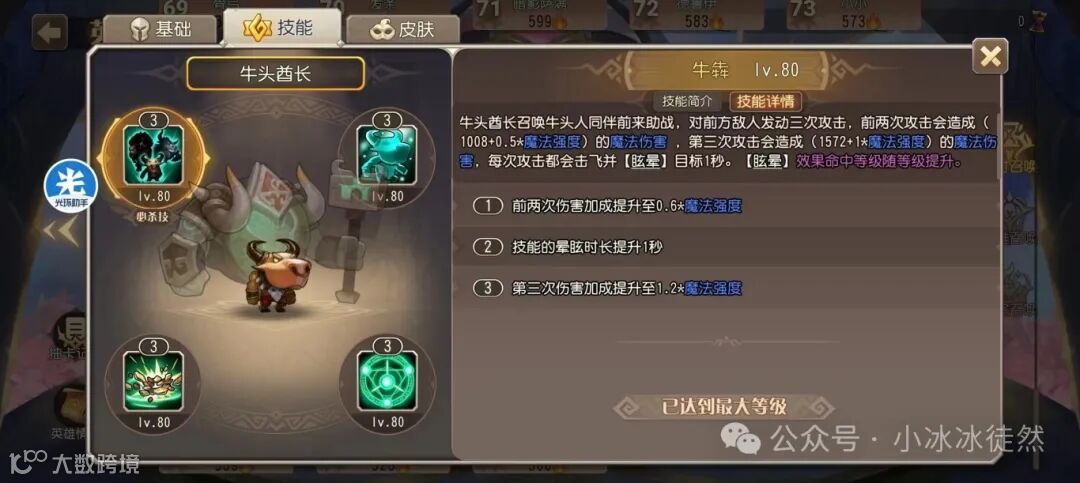
Task: Select the 技能详情 detail toggle
Action: (765, 101)
